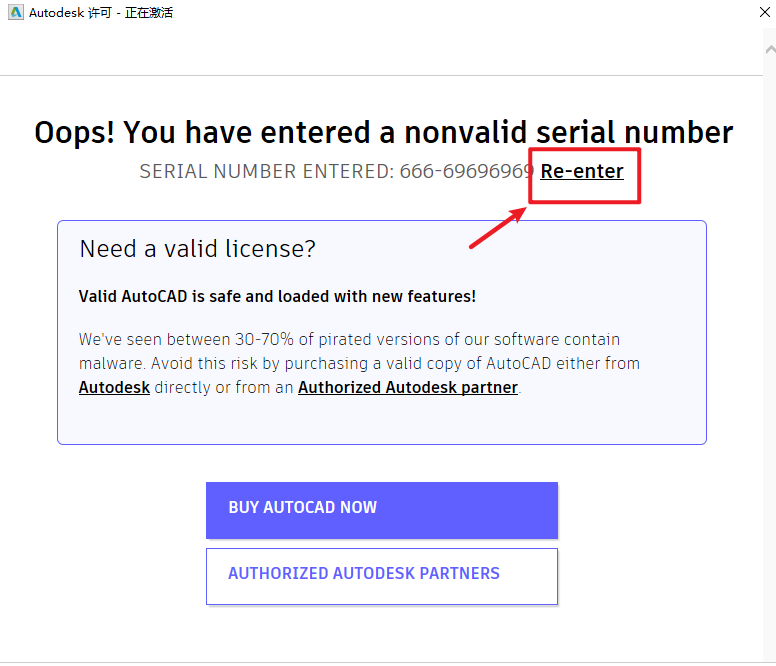The image size is (776, 666).
Task: Follow the Authorized Autodesk partner text link
Action: [408, 387]
